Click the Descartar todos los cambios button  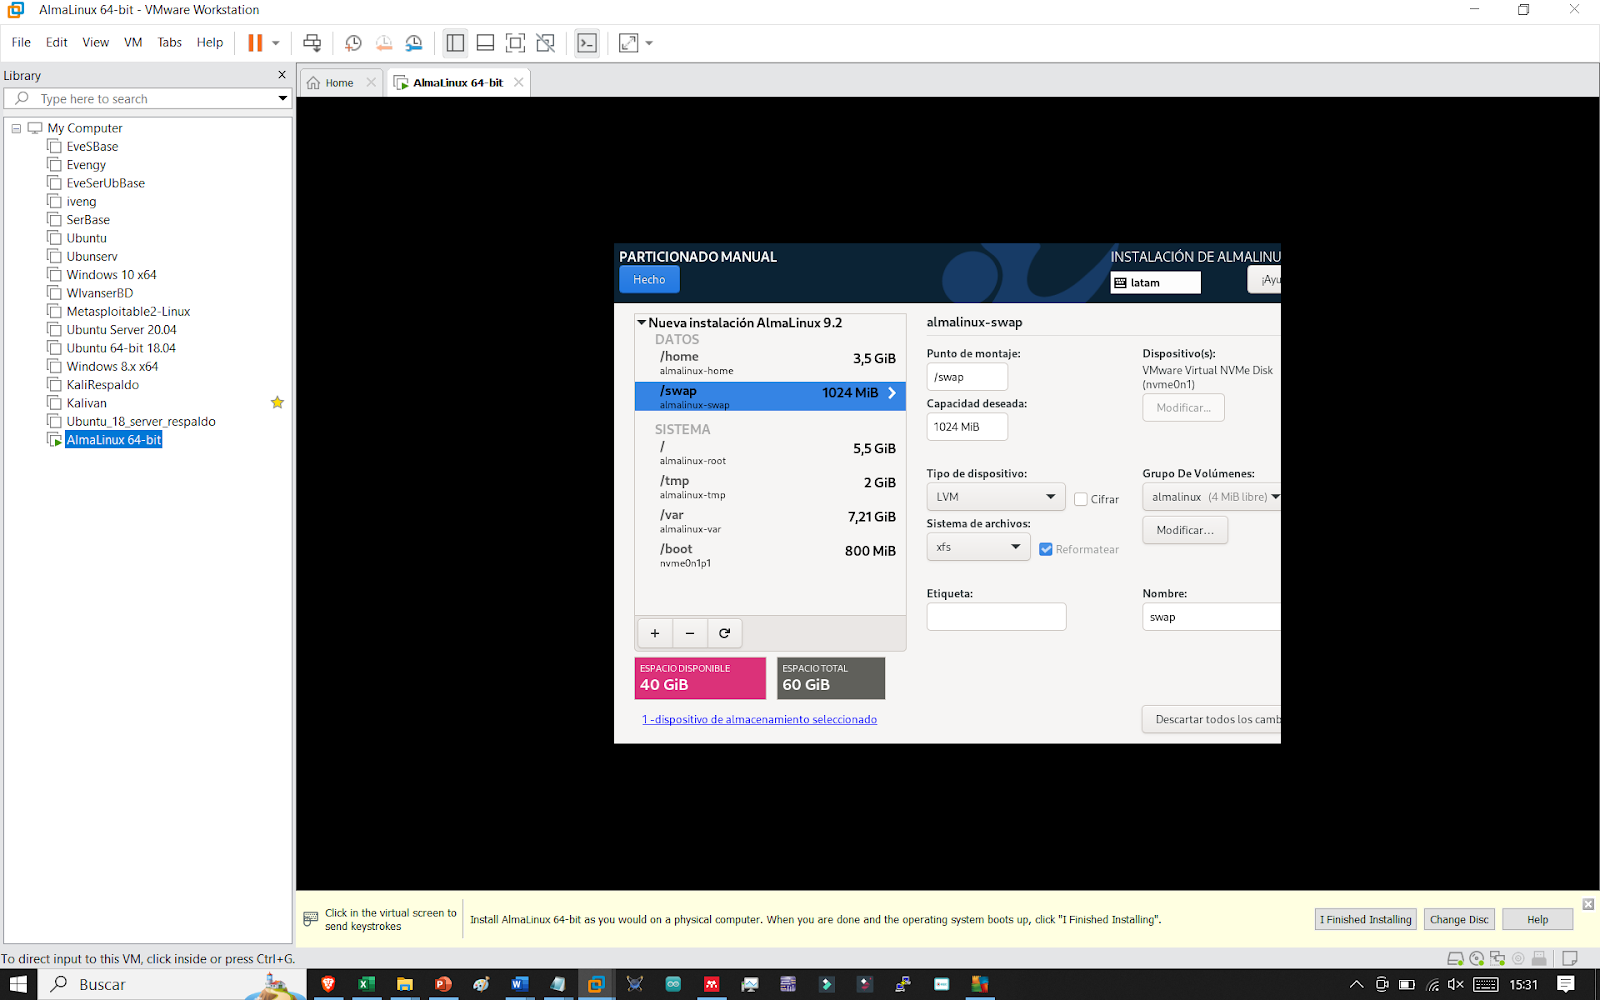pyautogui.click(x=1212, y=719)
